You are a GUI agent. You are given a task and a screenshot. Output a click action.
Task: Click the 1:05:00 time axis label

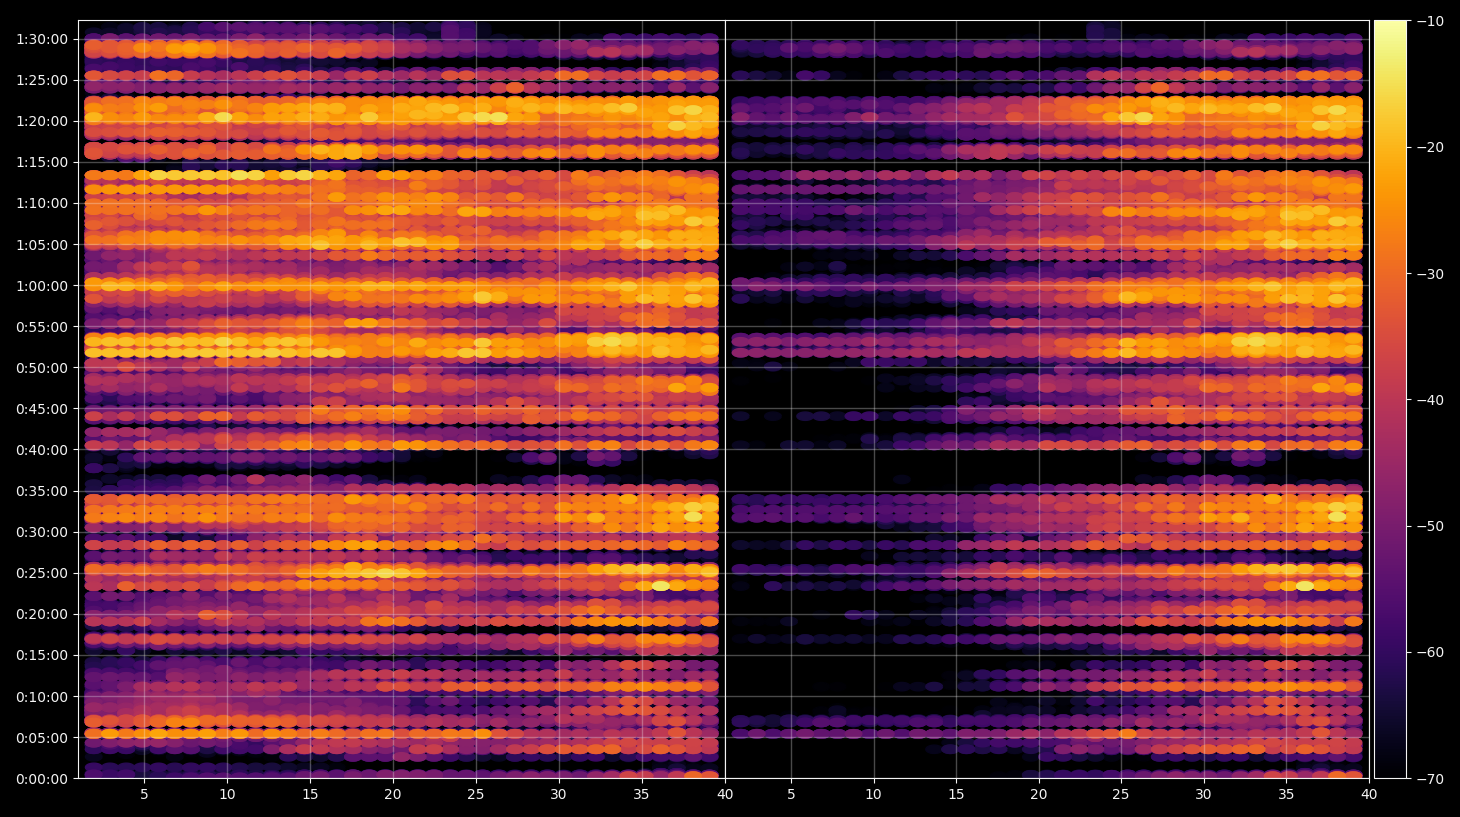coord(42,245)
